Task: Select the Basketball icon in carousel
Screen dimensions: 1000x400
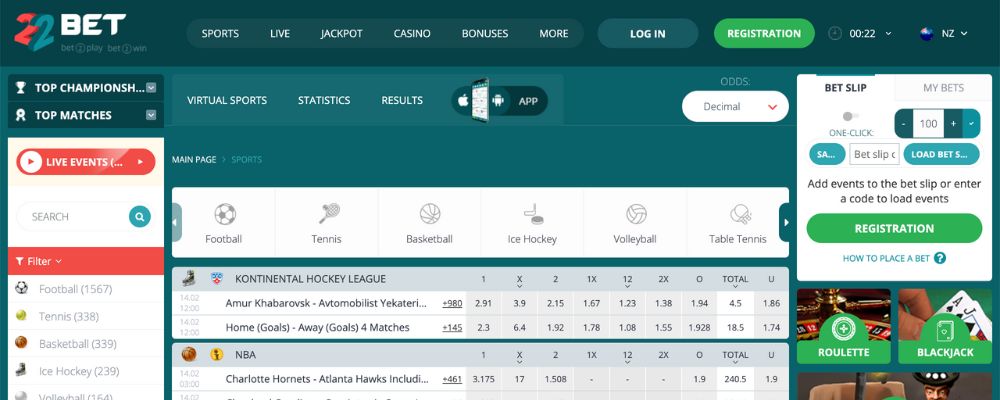Action: tap(430, 214)
